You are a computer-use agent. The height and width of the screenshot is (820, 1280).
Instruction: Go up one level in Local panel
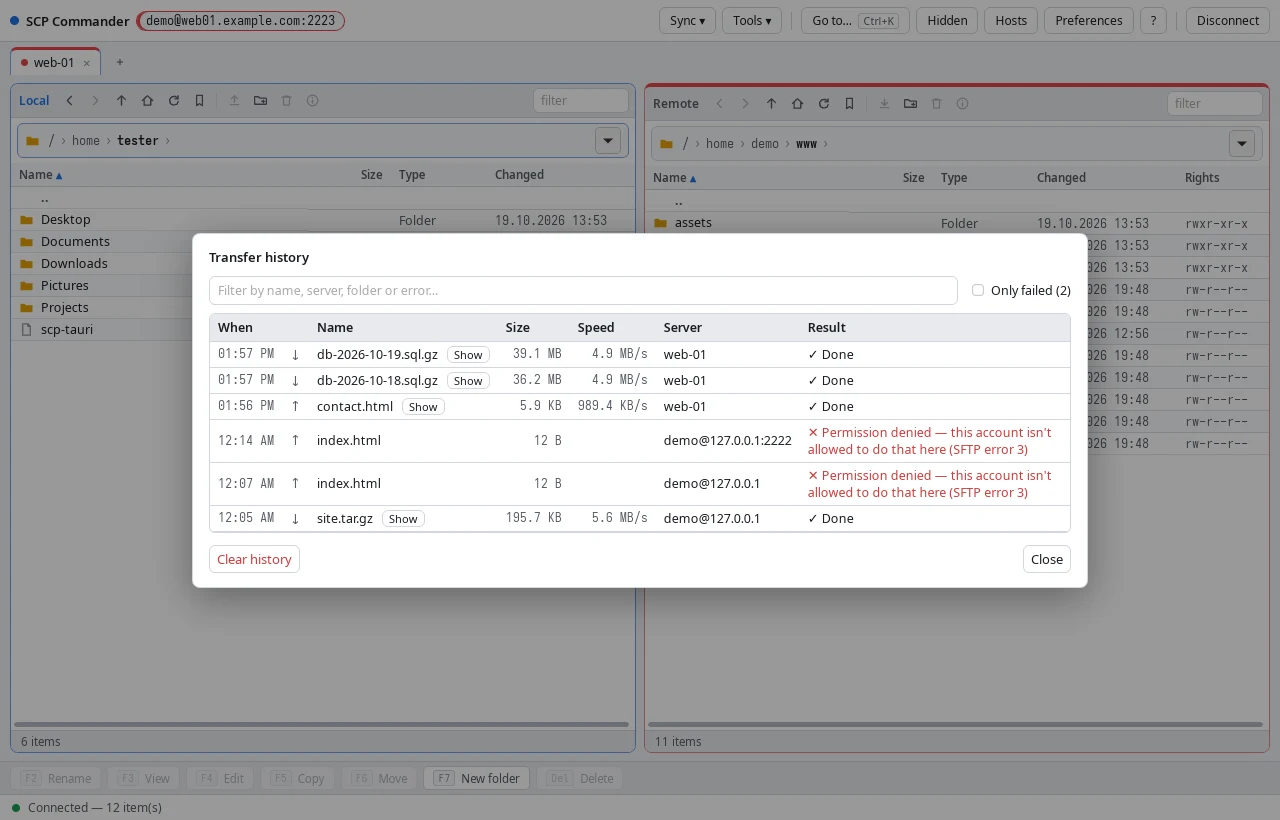pos(121,101)
